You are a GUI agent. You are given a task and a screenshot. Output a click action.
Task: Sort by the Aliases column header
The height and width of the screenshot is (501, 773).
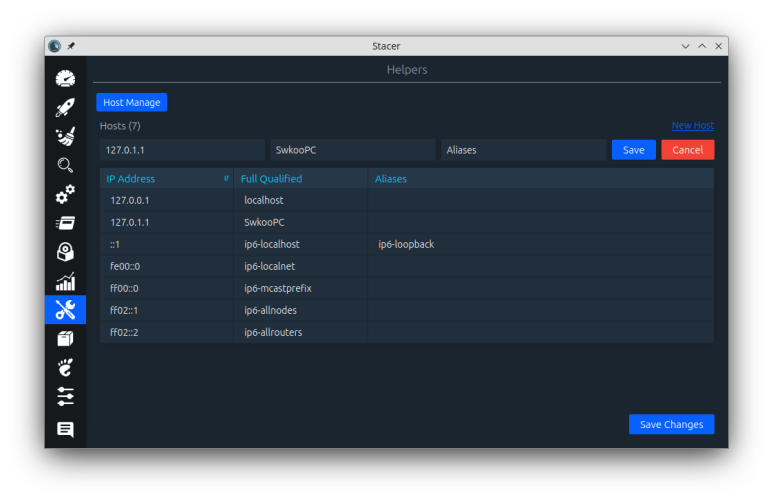click(x=541, y=179)
